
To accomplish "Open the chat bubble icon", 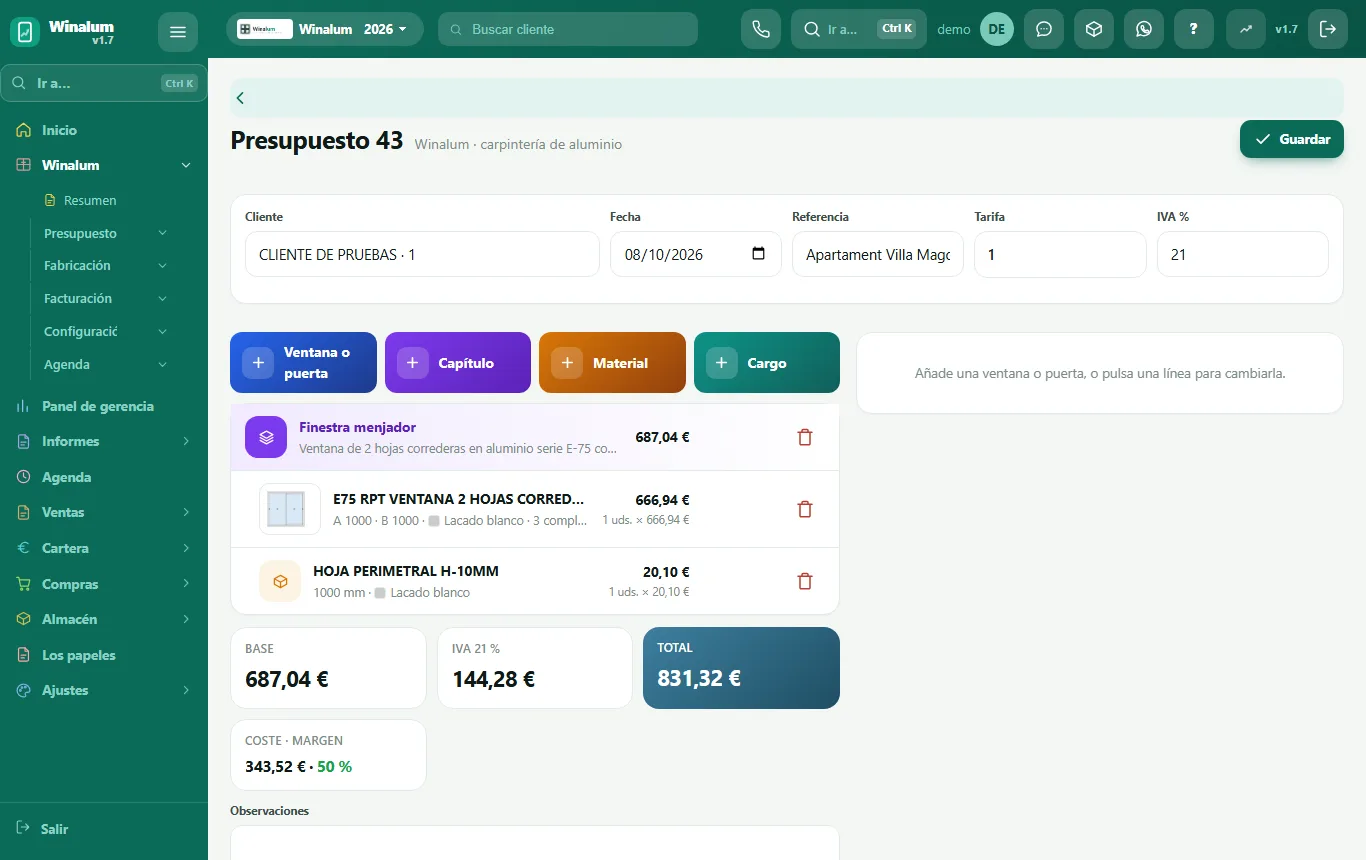I will point(1044,29).
